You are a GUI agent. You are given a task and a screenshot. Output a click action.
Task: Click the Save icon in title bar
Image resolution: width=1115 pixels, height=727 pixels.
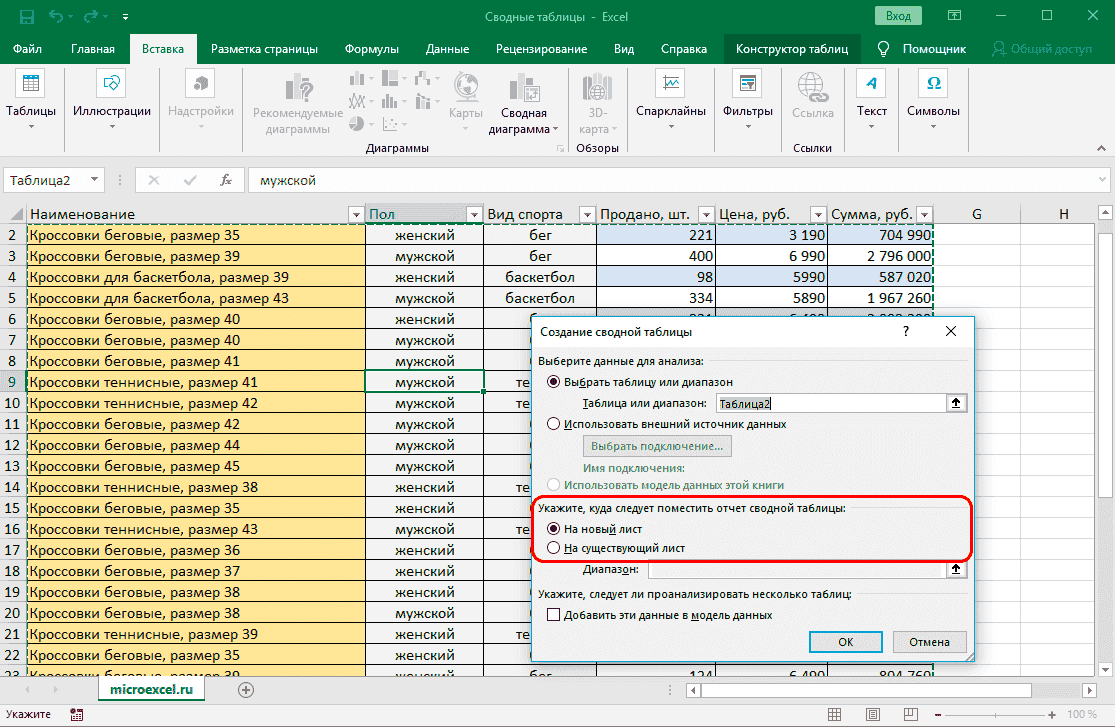click(x=26, y=16)
